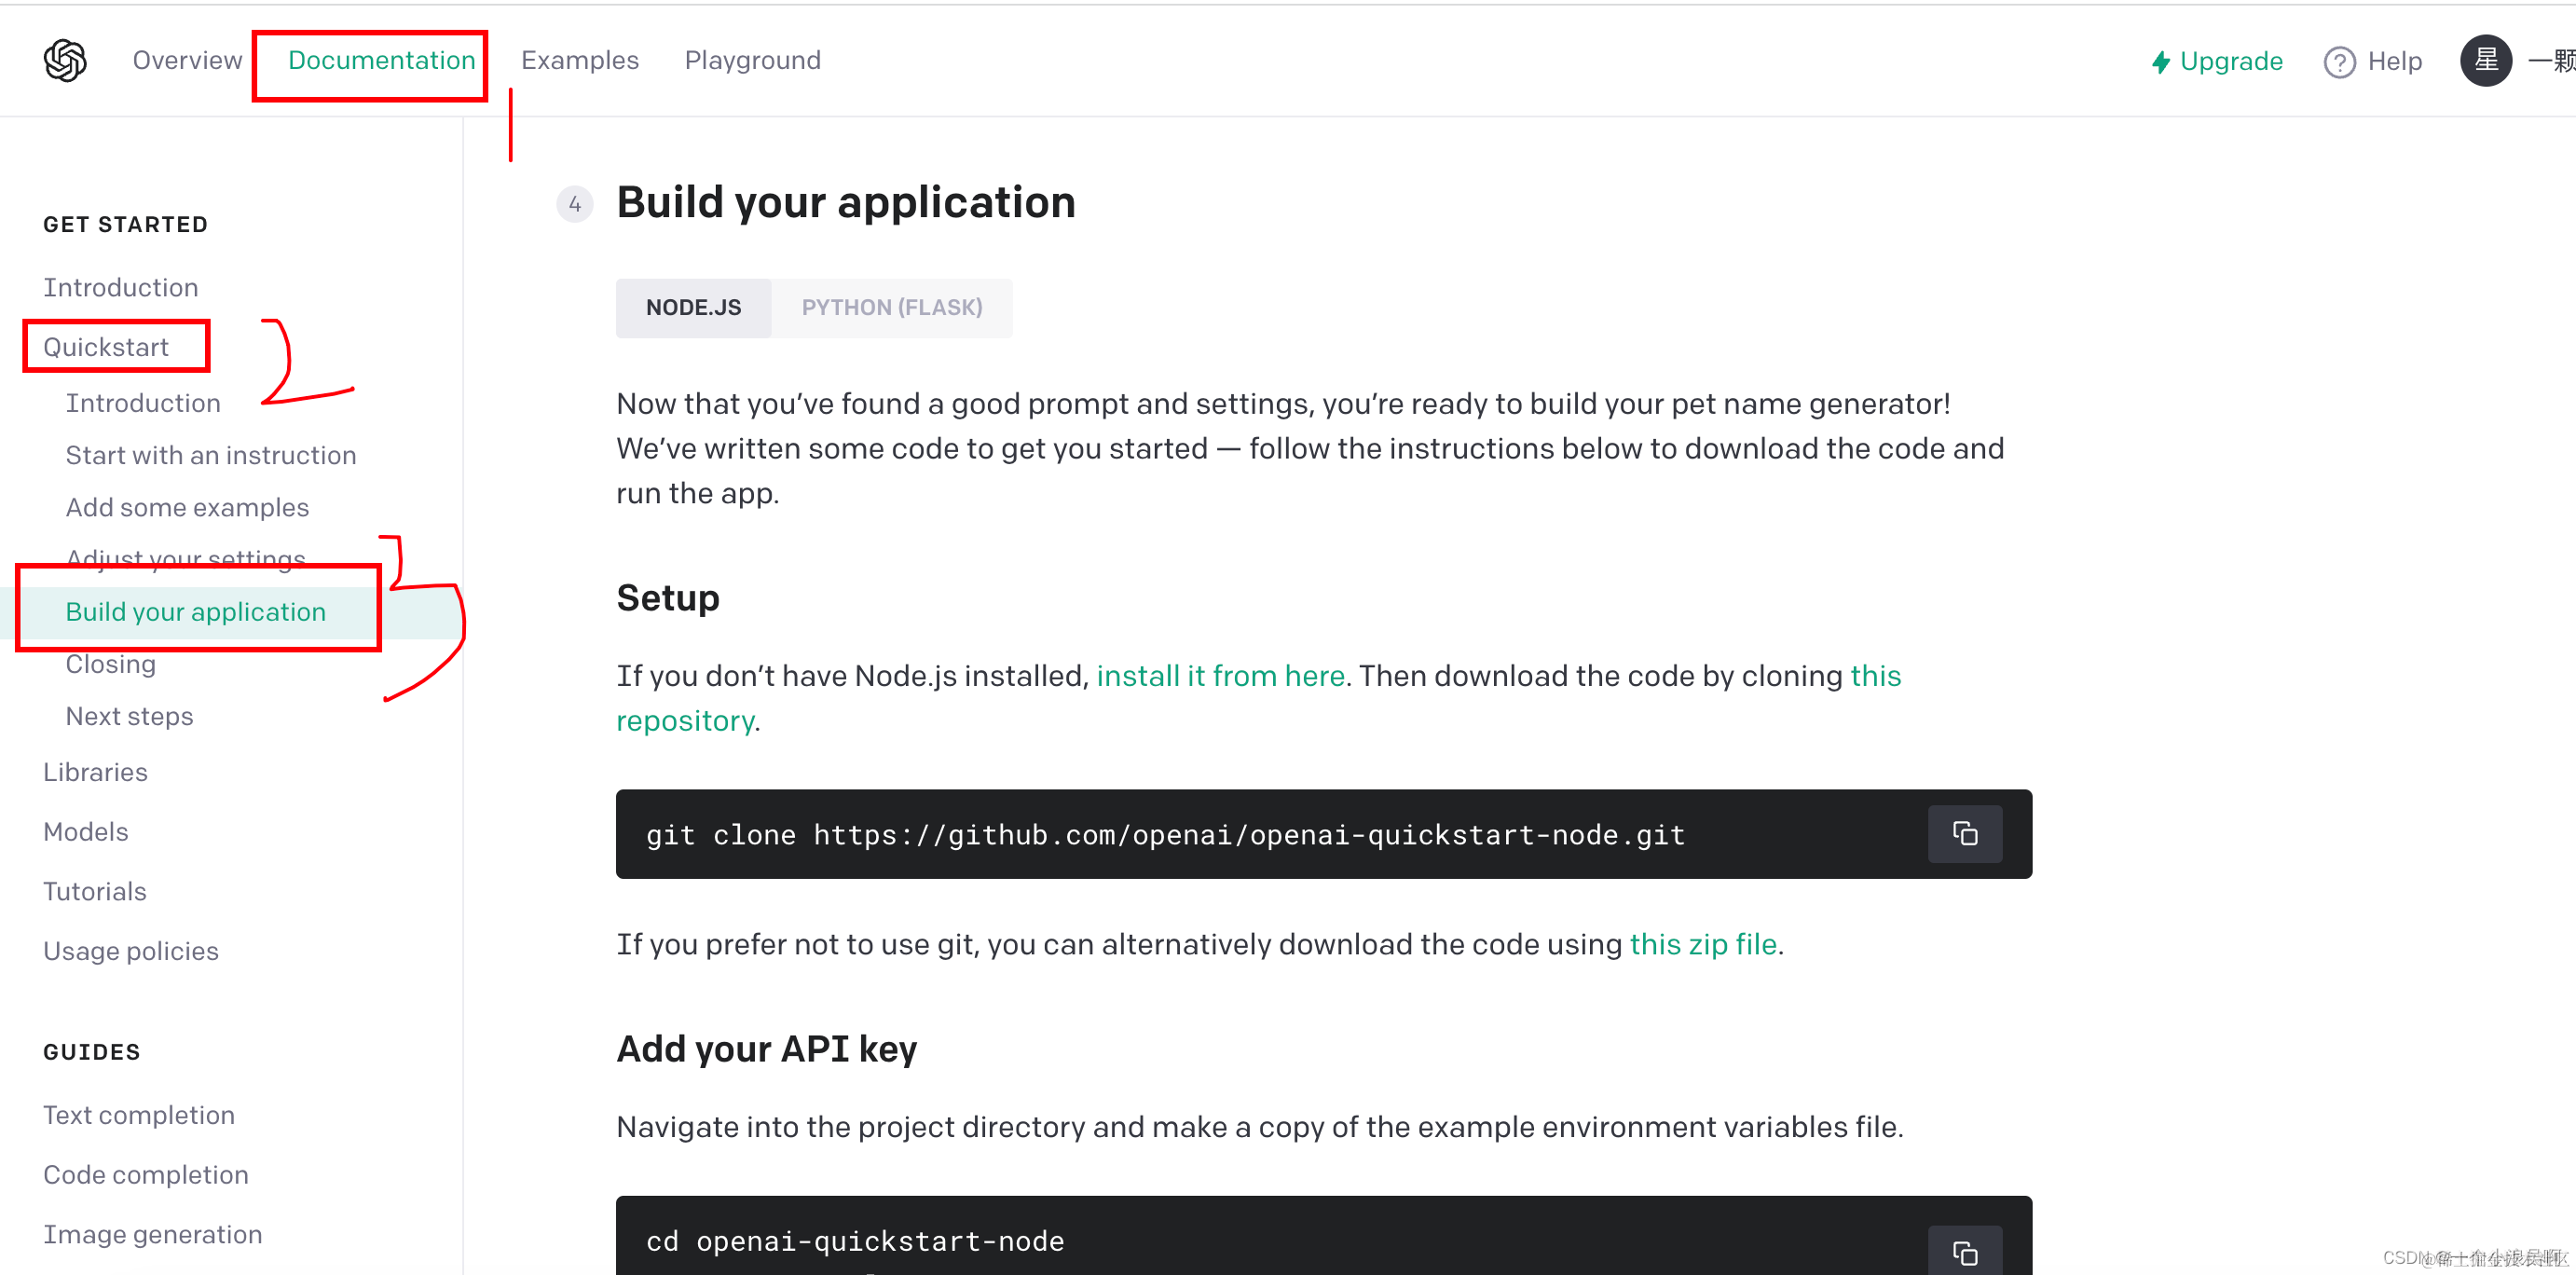Viewport: 2576px width, 1275px height.
Task: Download code via 'this zip file' link
Action: coord(1702,943)
